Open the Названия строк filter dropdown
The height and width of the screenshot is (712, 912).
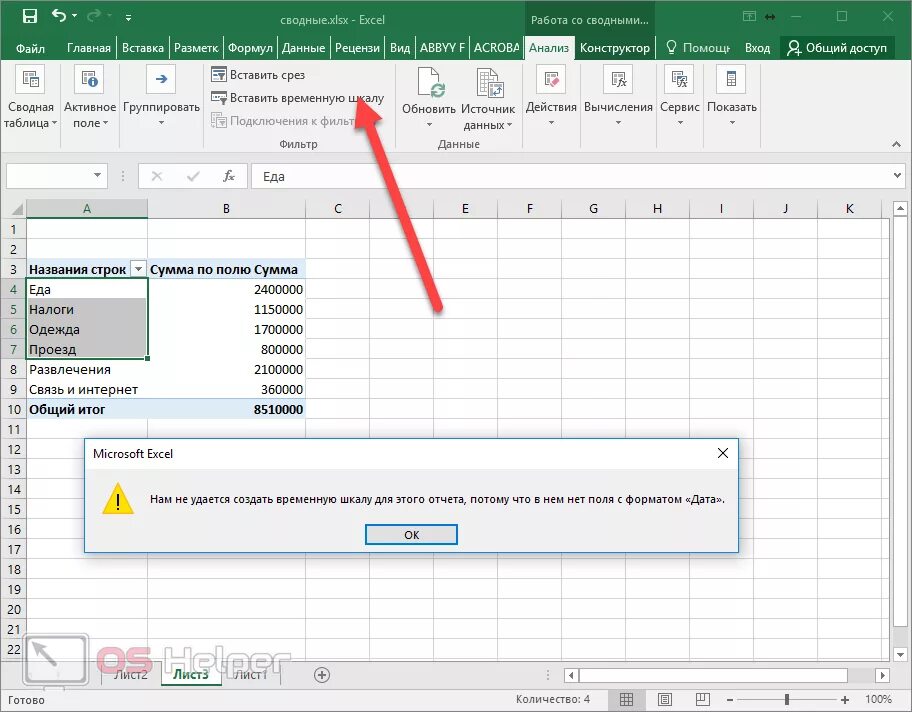point(138,269)
